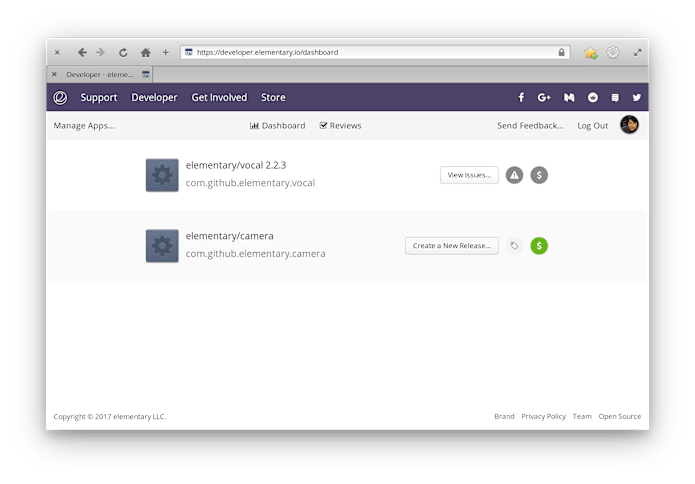Open the Reddit social icon
The image size is (695, 484).
point(593,97)
